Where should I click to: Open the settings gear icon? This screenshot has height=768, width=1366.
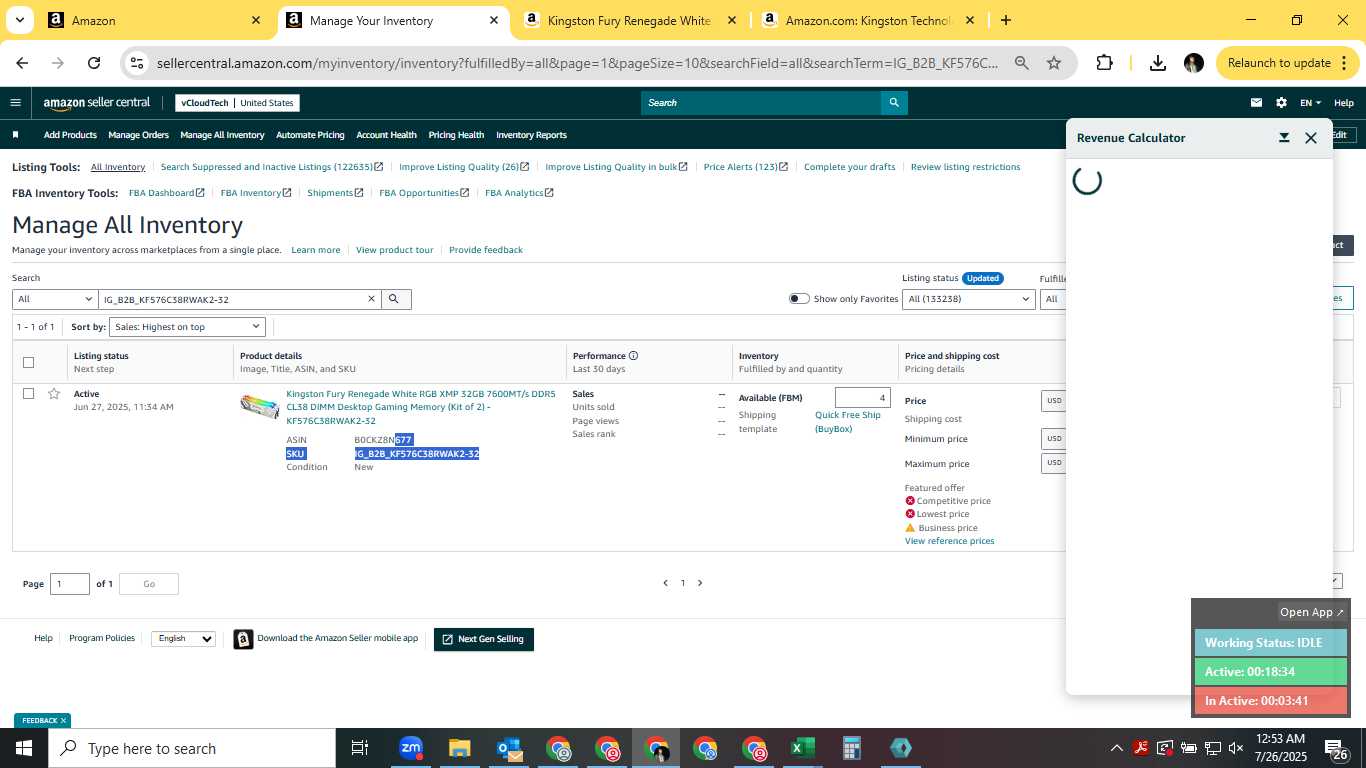click(1281, 102)
